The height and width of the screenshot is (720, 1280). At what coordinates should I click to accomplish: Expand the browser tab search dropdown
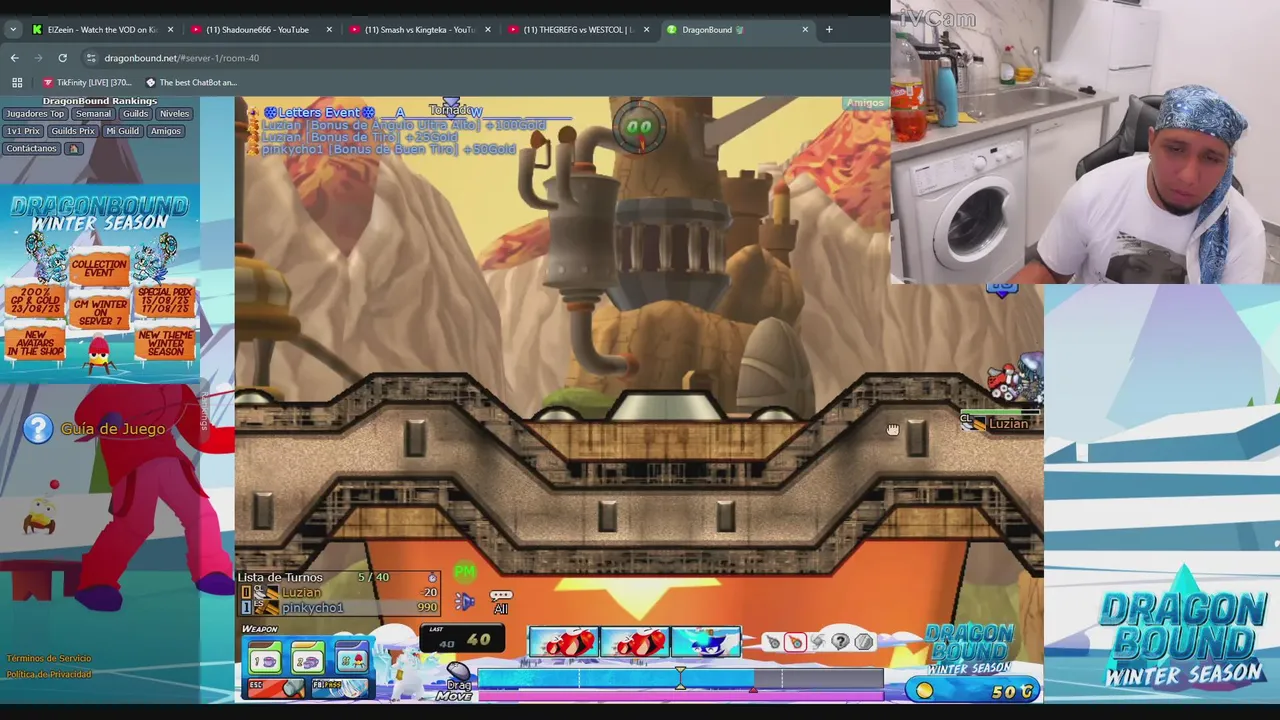pos(12,29)
